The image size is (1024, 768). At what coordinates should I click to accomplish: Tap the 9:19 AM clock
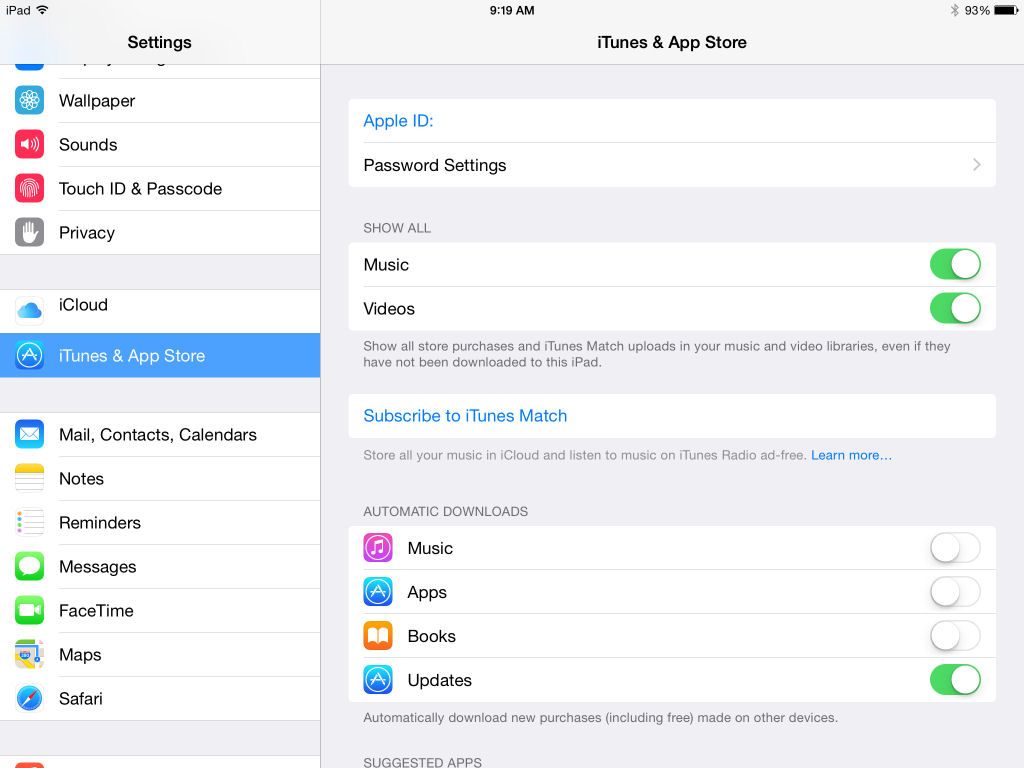pyautogui.click(x=512, y=10)
